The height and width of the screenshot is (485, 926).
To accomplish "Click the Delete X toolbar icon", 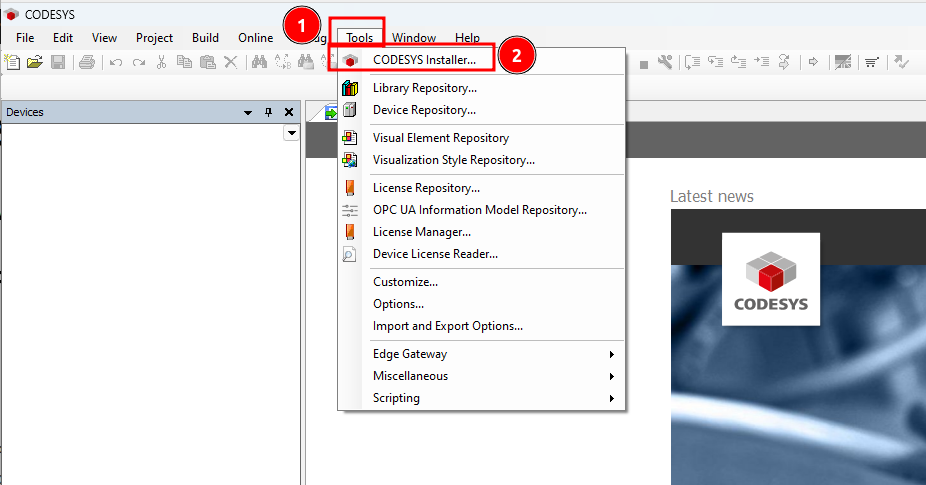I will [231, 61].
